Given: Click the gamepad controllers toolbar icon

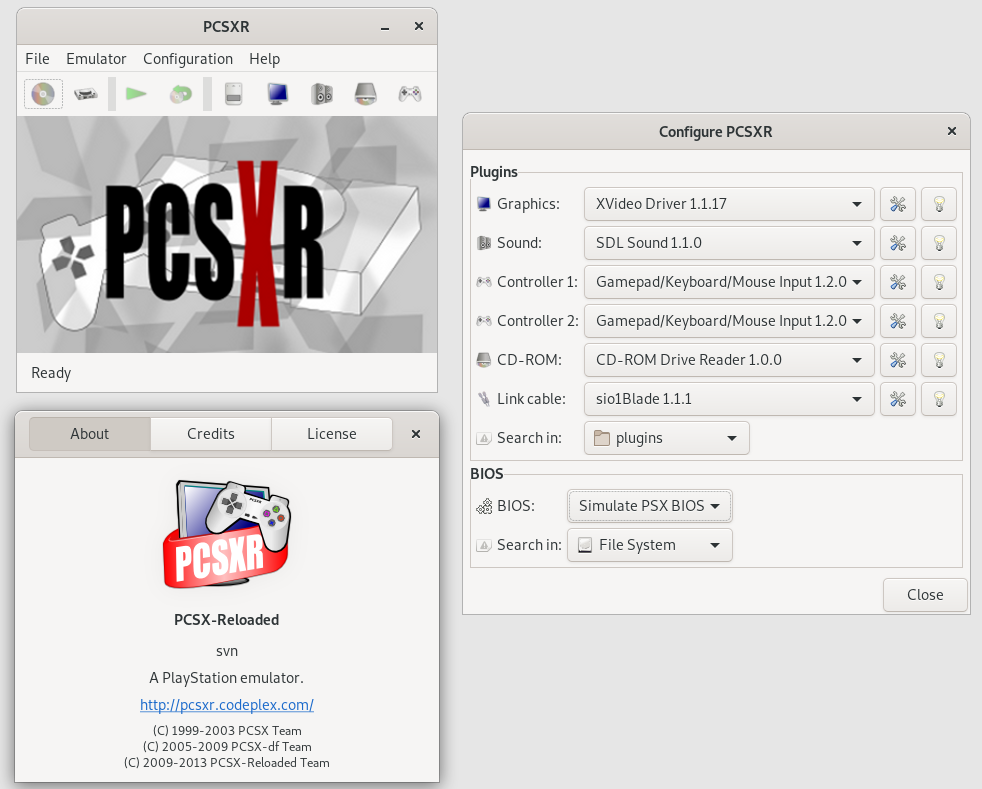Looking at the screenshot, I should tap(410, 94).
